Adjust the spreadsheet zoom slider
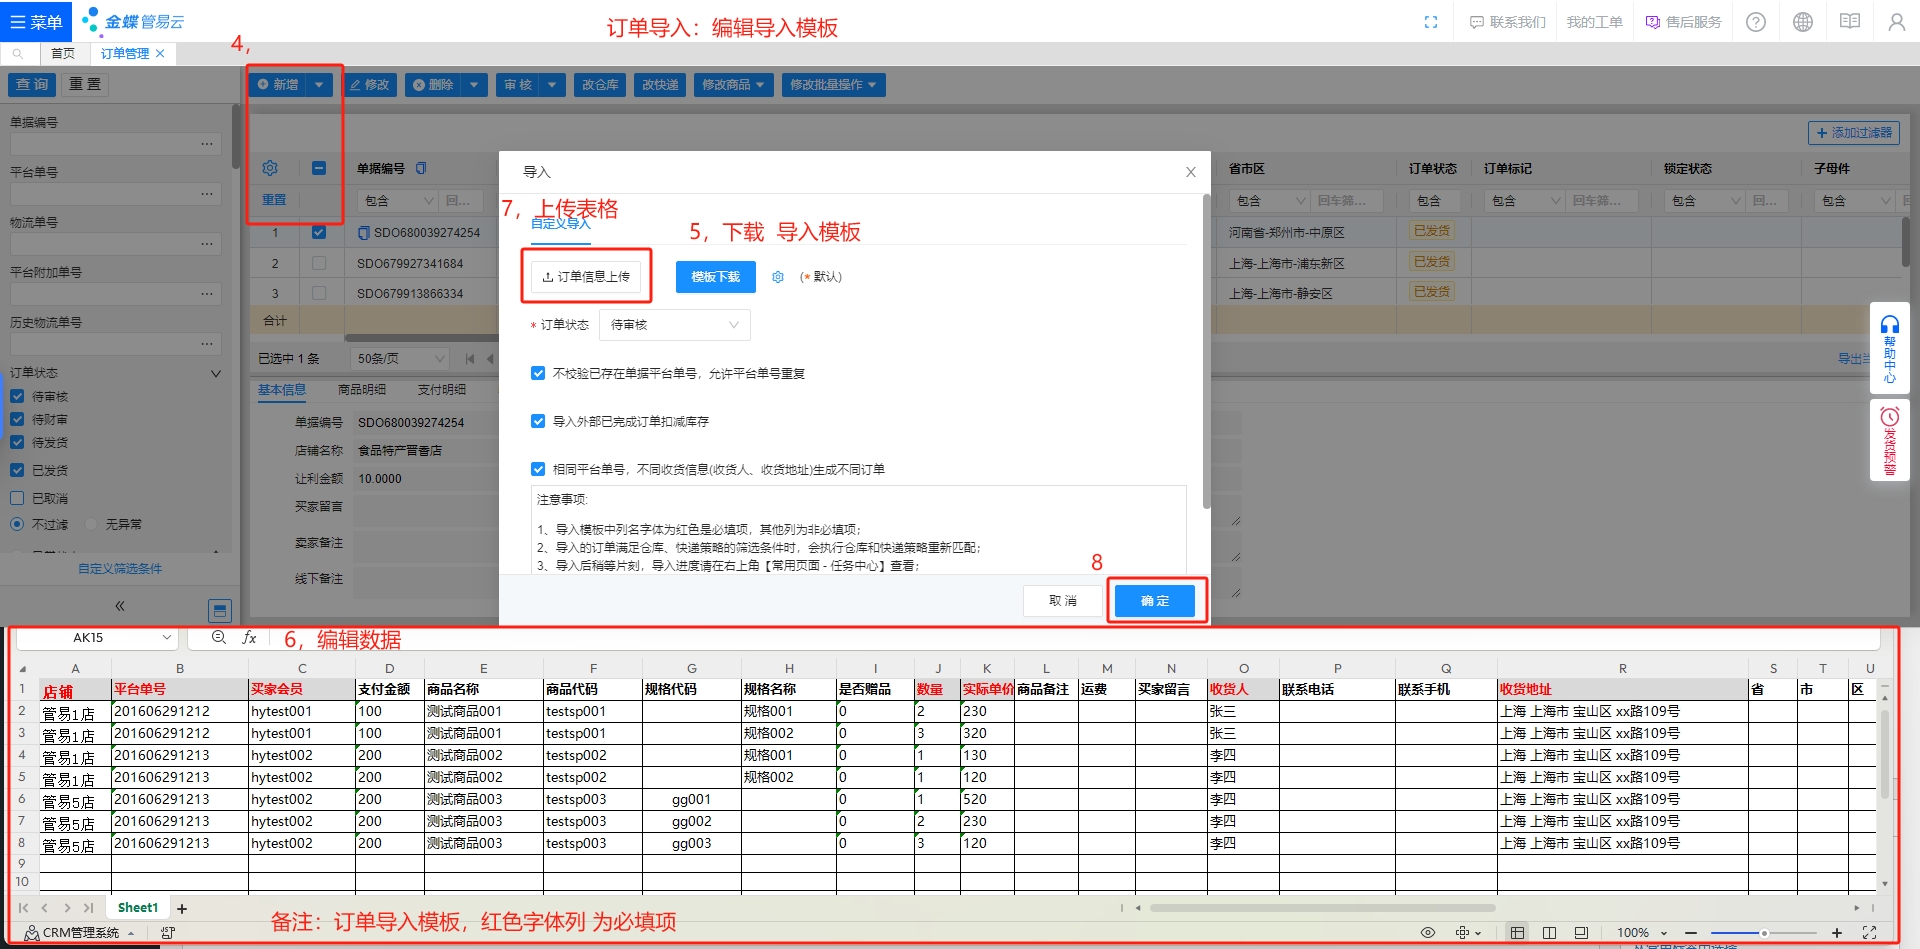This screenshot has width=1920, height=949. click(x=1764, y=933)
